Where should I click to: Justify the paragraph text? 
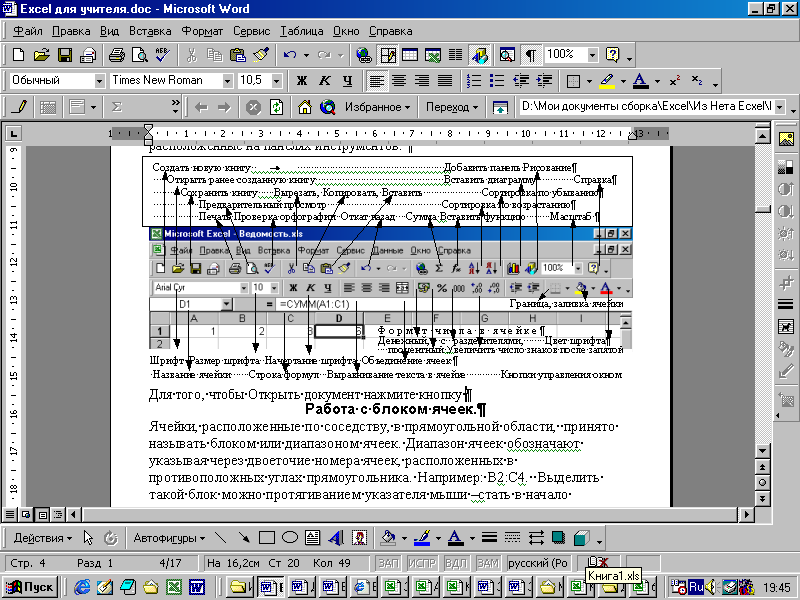(x=445, y=81)
